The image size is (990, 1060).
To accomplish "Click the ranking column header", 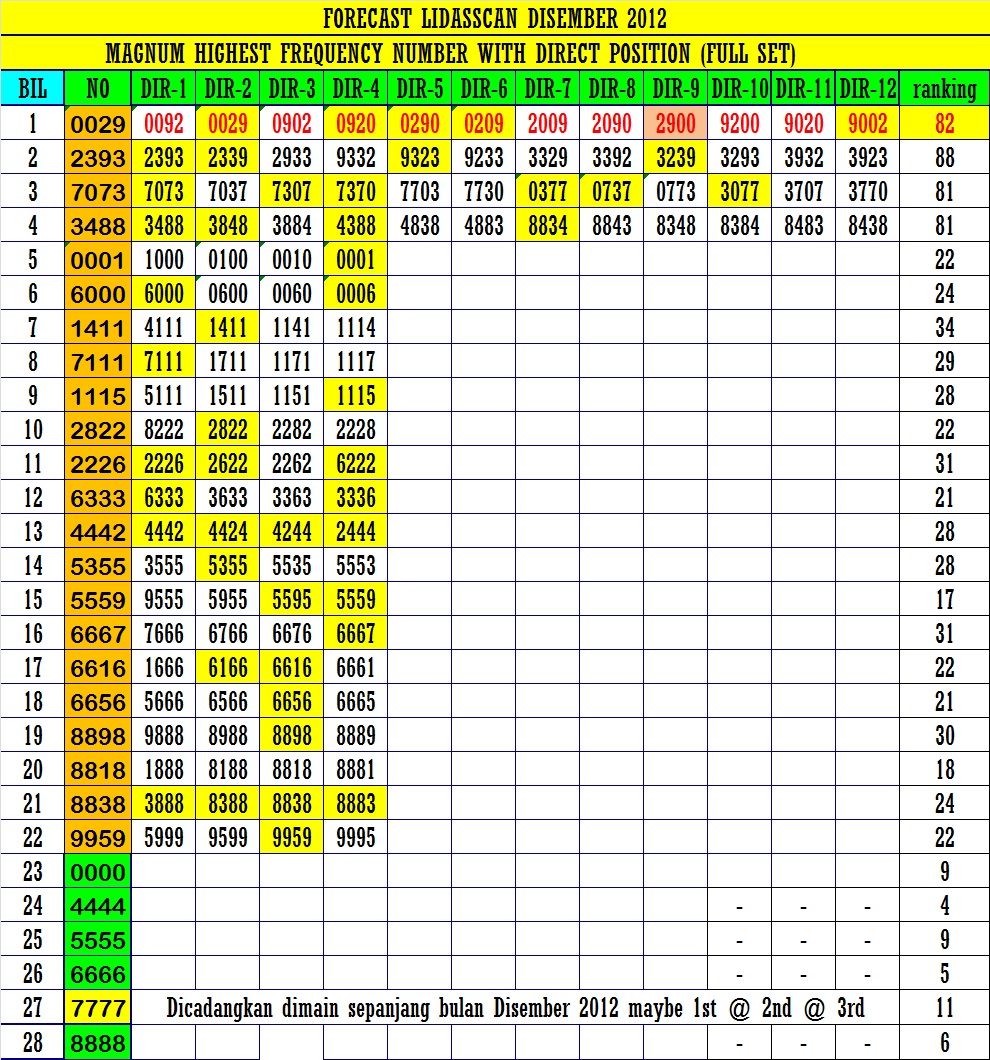I will [x=945, y=89].
